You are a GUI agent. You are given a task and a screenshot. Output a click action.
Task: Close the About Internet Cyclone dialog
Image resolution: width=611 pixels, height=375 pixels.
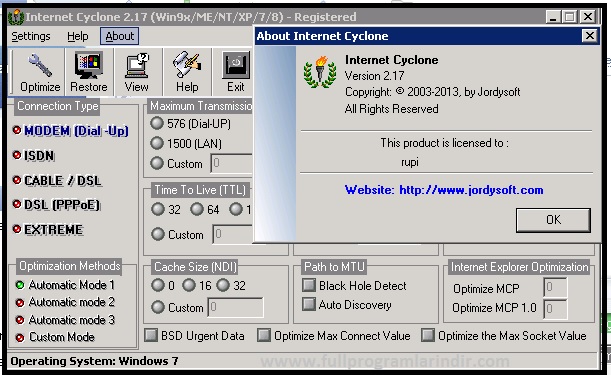pyautogui.click(x=590, y=36)
